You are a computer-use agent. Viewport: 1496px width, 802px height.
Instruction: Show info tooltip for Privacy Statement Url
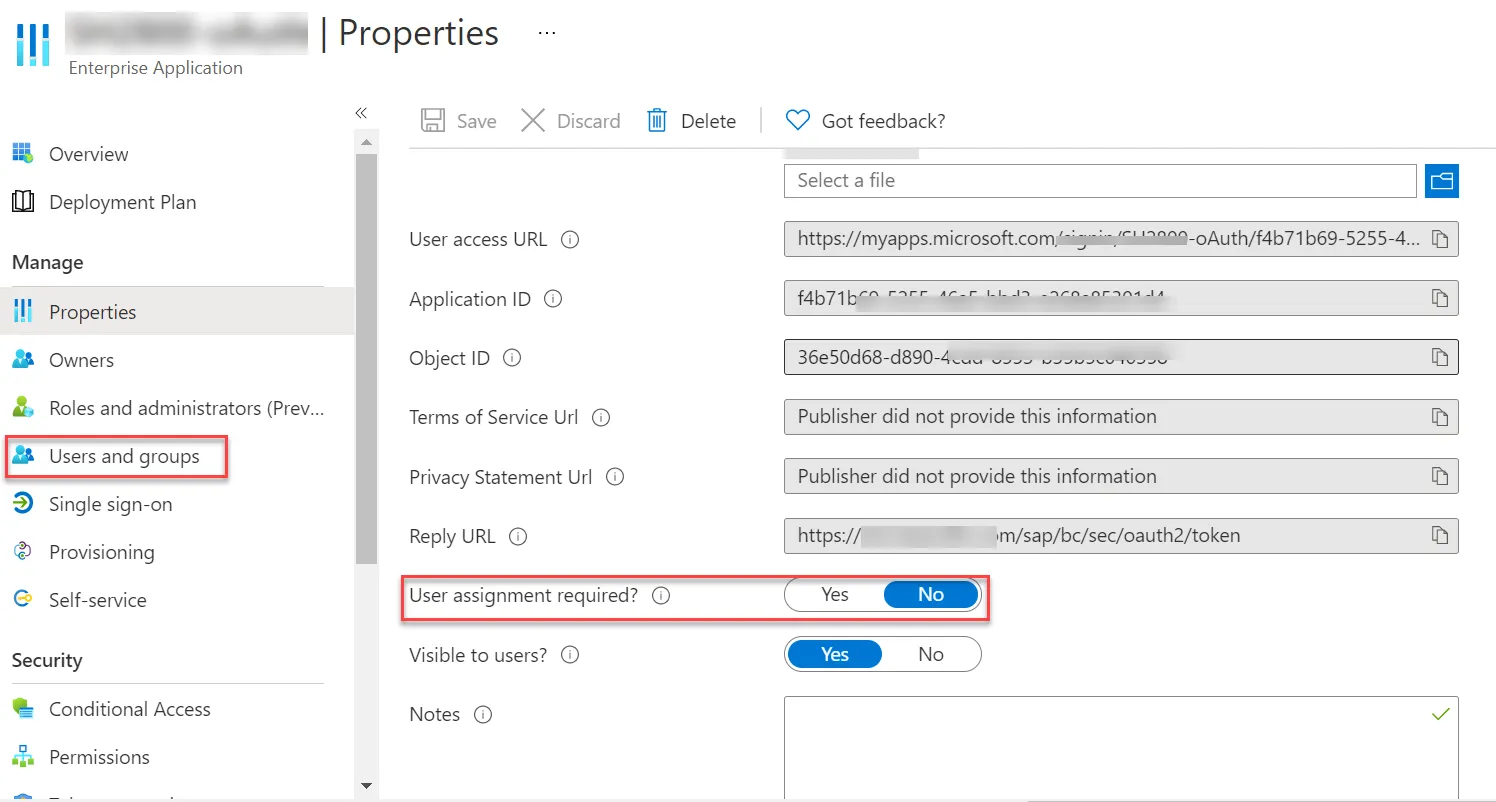coord(615,477)
